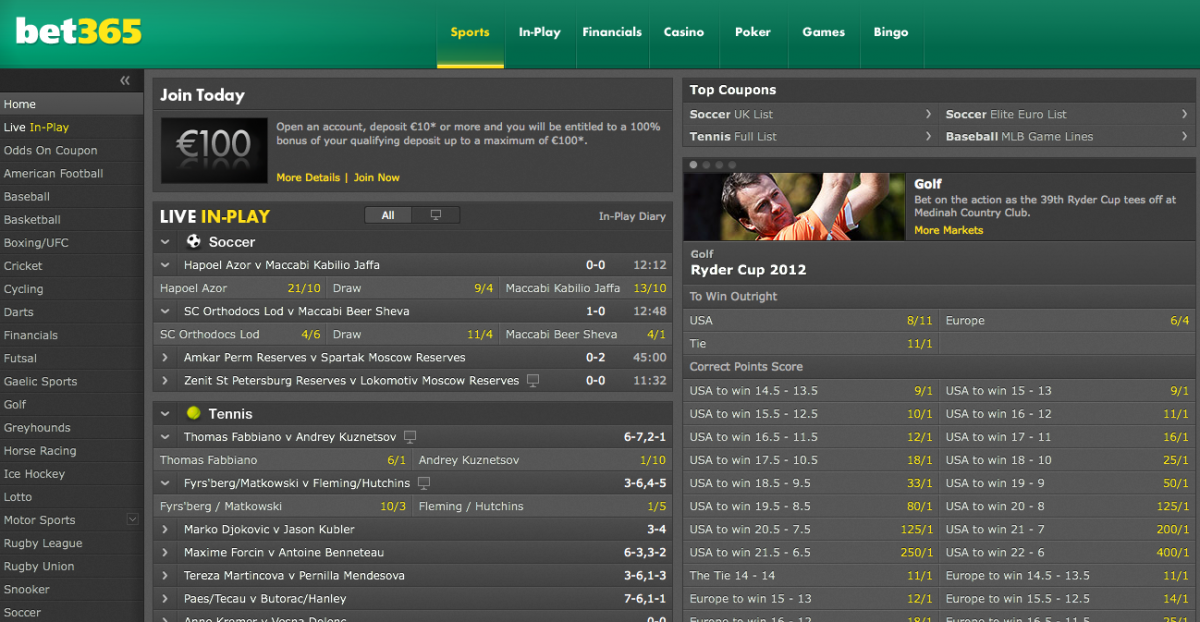Collapse Fyrs'berg/Matkowski v Fleming/Hutchins match

coord(165,483)
